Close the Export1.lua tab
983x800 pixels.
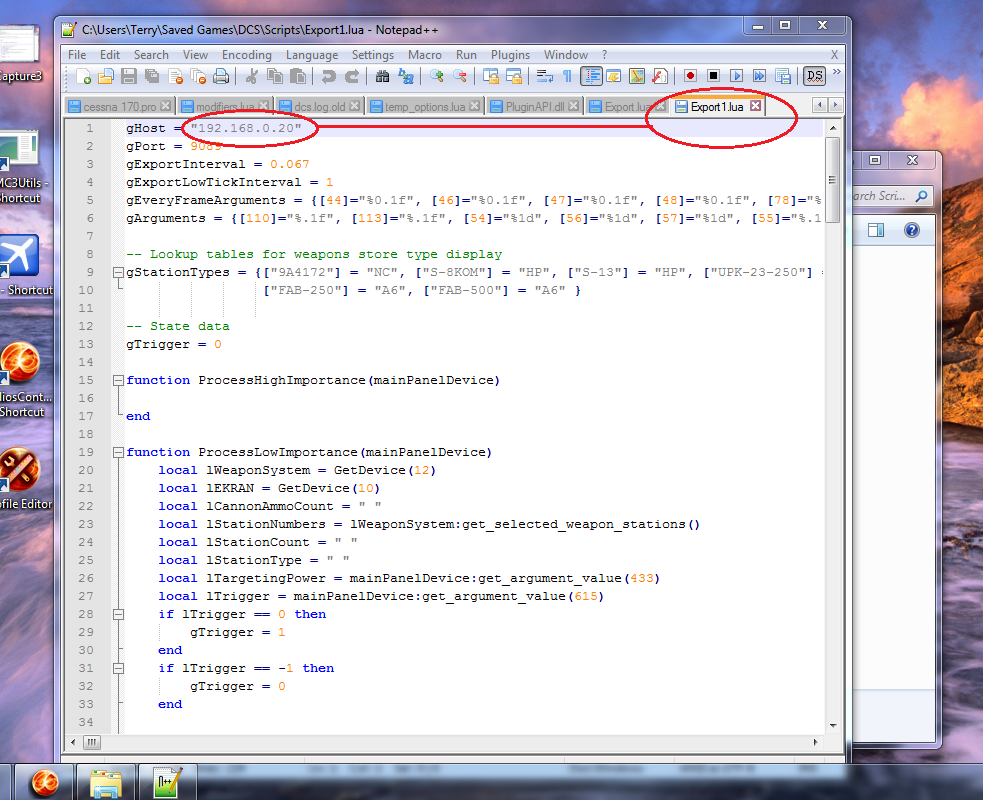[756, 106]
